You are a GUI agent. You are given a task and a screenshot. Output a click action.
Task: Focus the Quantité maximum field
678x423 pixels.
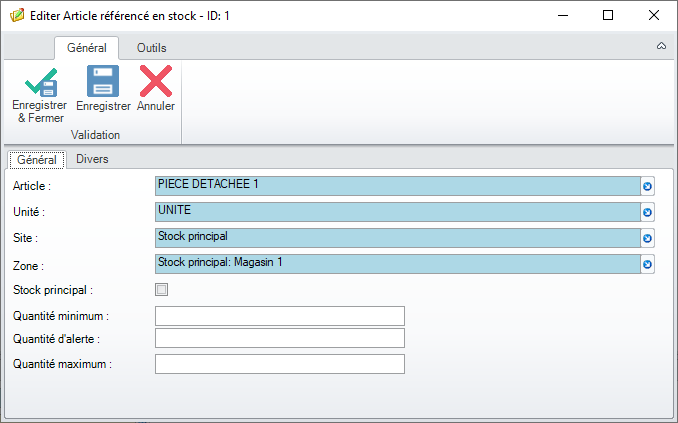coord(280,364)
